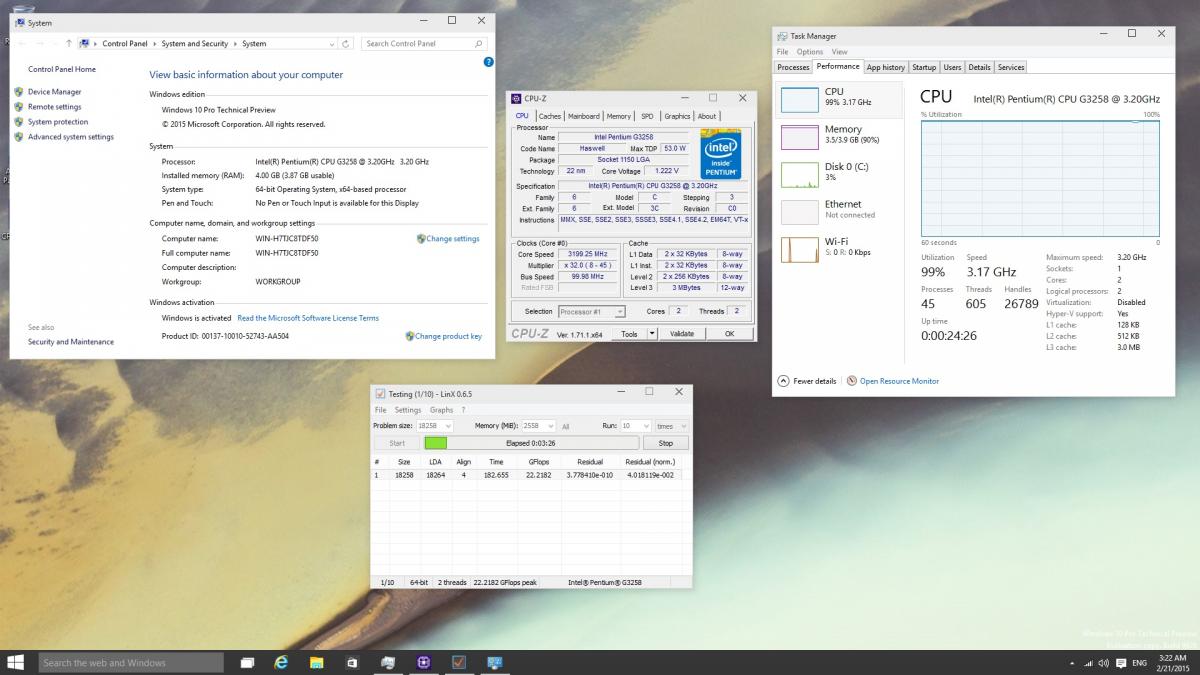1200x675 pixels.
Task: Open Advanced system settings link
Action: 70,137
